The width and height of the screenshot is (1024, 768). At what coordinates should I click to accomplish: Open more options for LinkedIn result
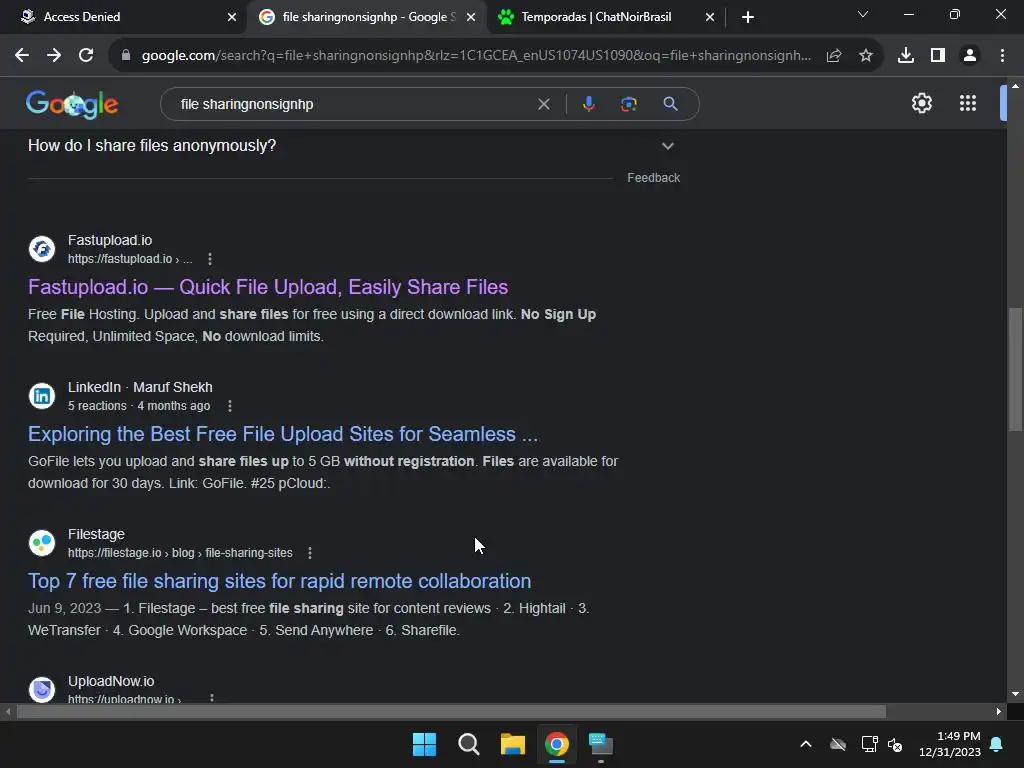coord(230,406)
